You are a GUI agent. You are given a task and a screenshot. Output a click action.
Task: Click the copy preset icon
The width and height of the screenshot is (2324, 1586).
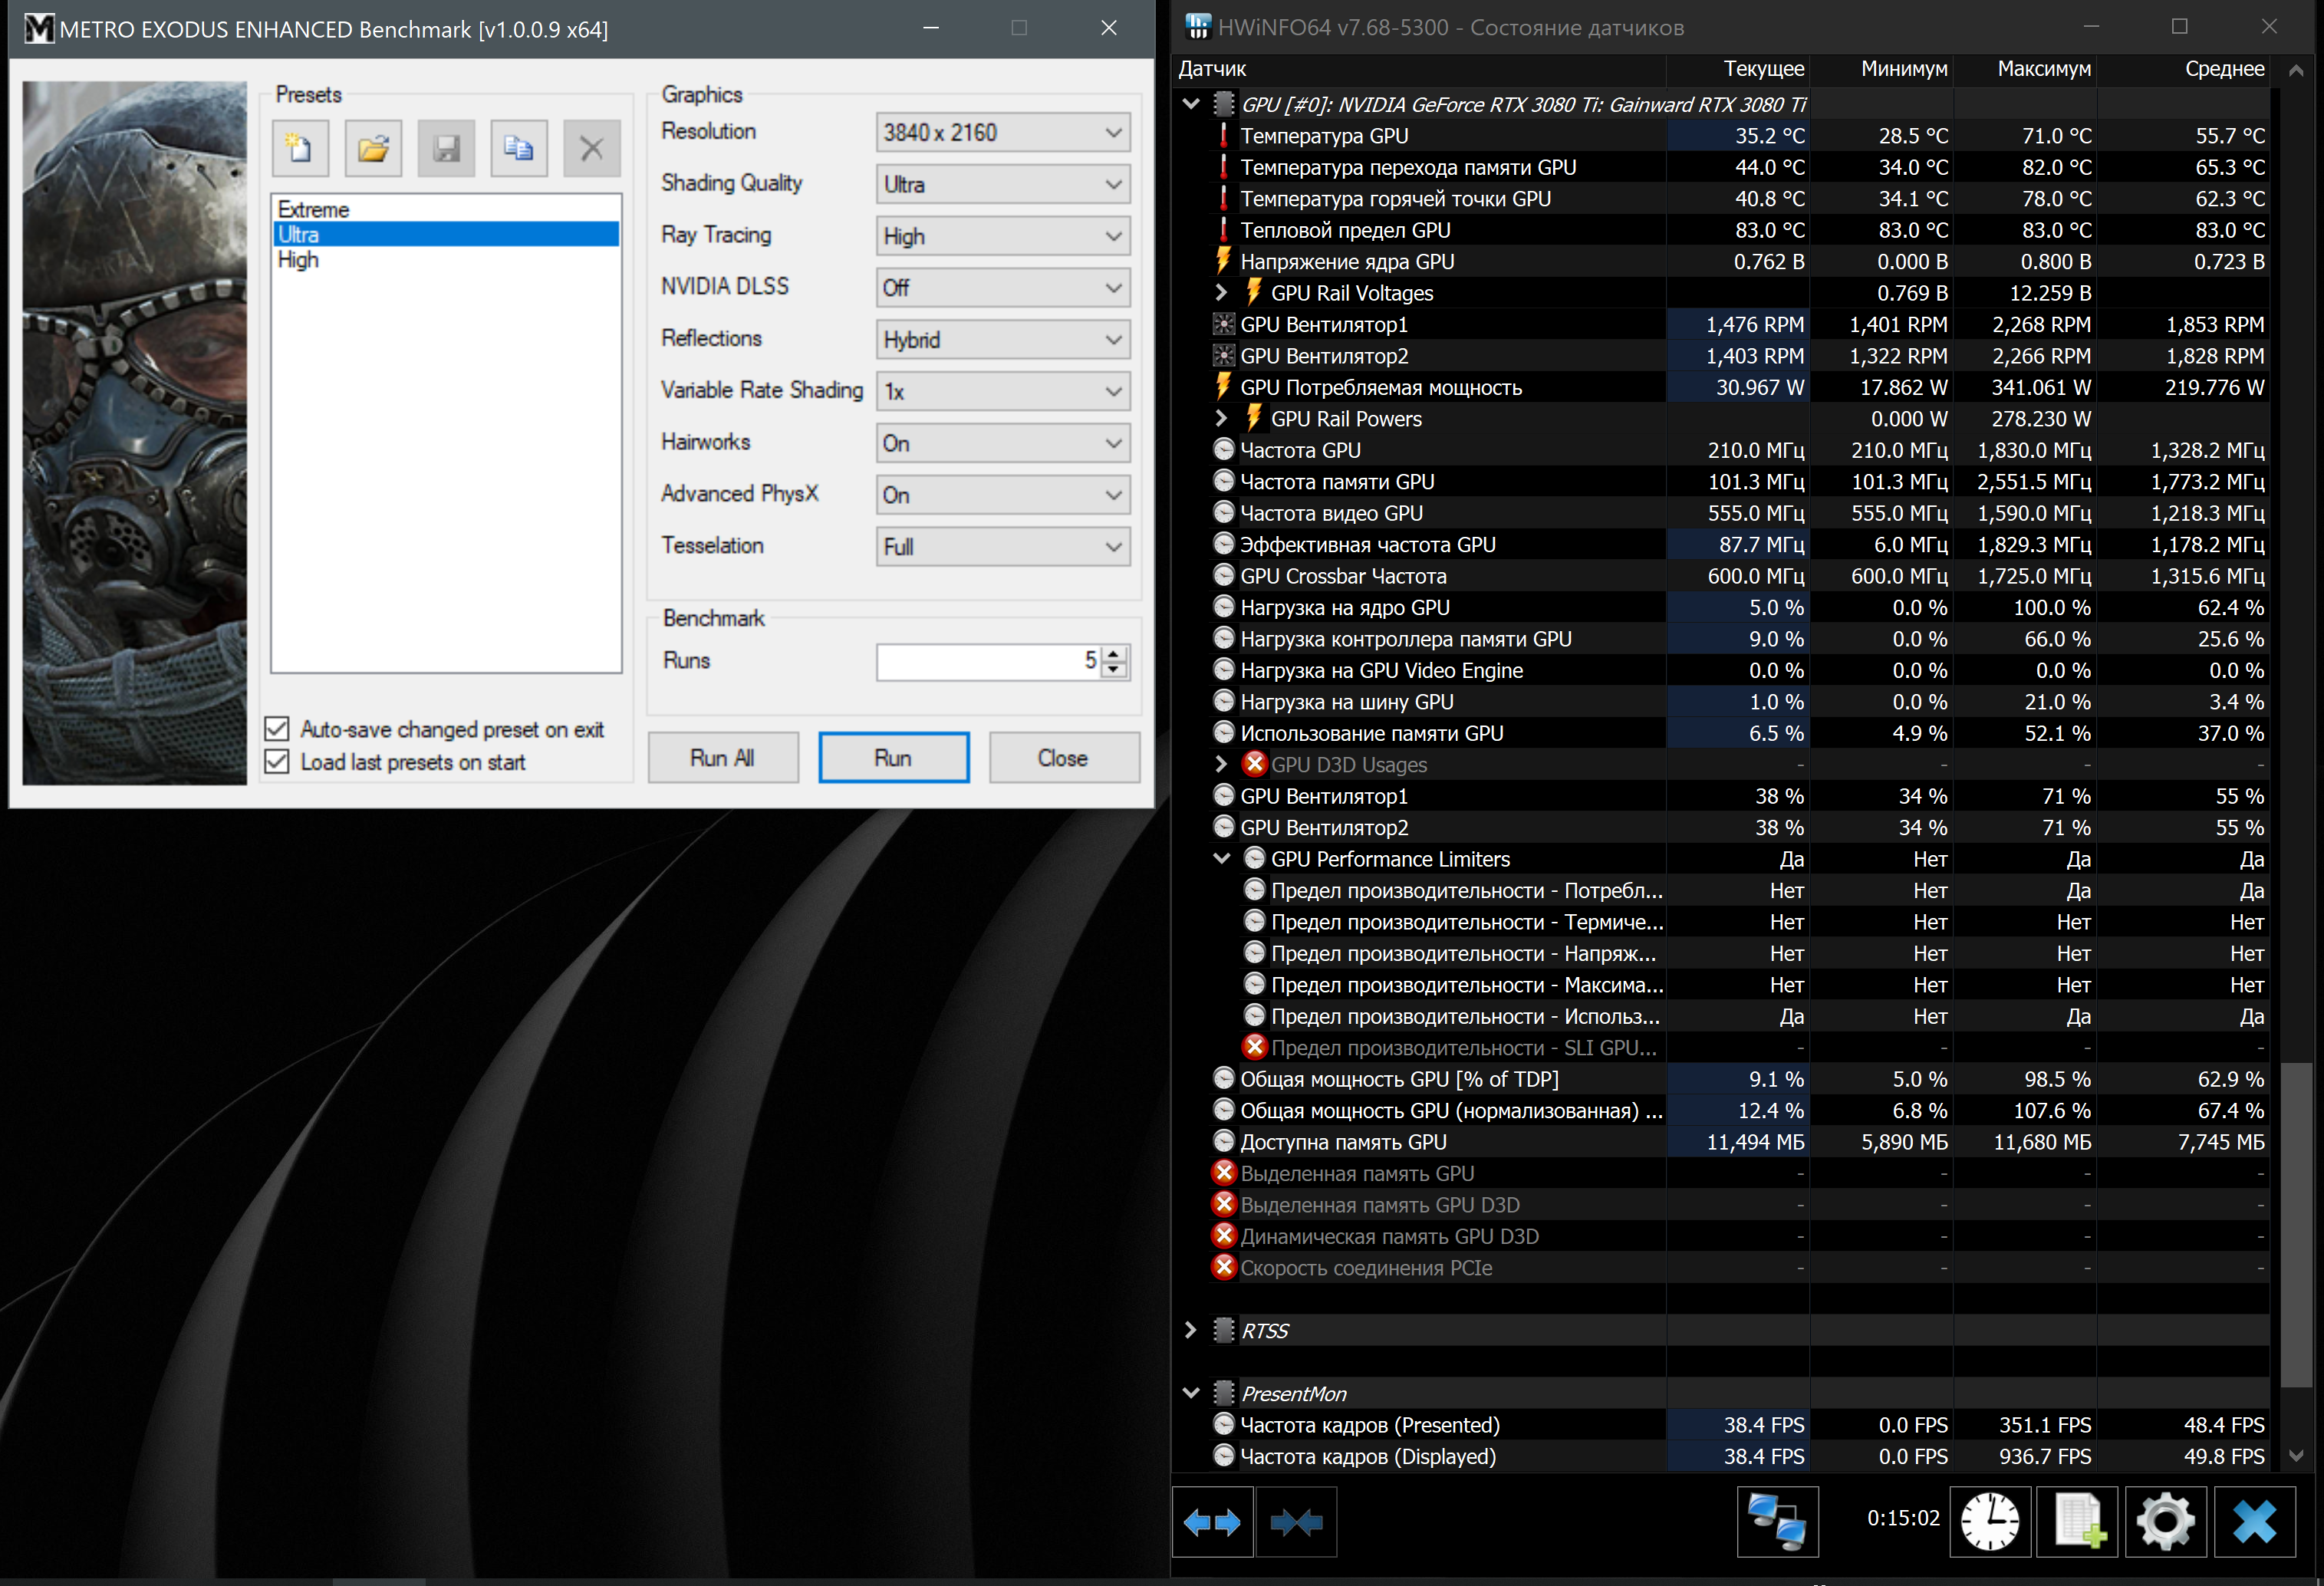(x=518, y=149)
